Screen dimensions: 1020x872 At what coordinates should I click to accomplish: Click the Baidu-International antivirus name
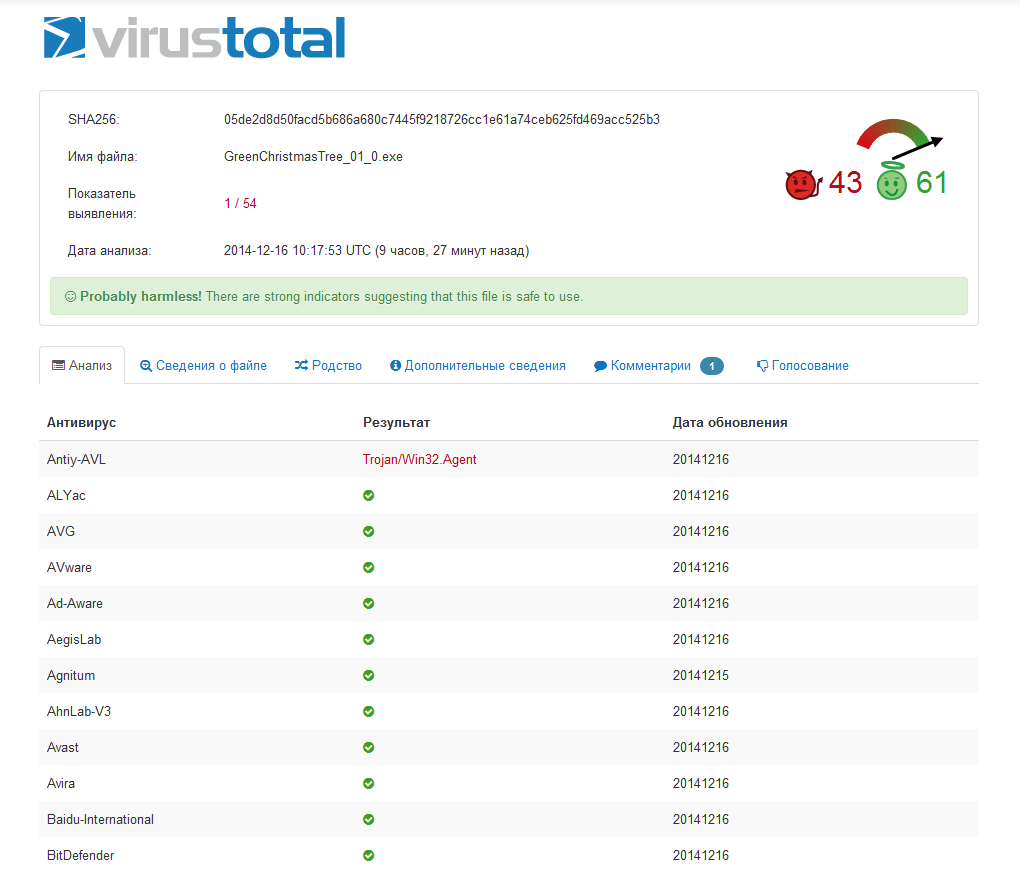100,820
